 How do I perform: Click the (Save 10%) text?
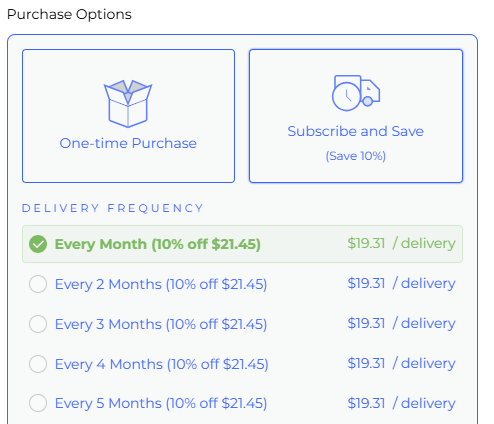pyautogui.click(x=356, y=156)
